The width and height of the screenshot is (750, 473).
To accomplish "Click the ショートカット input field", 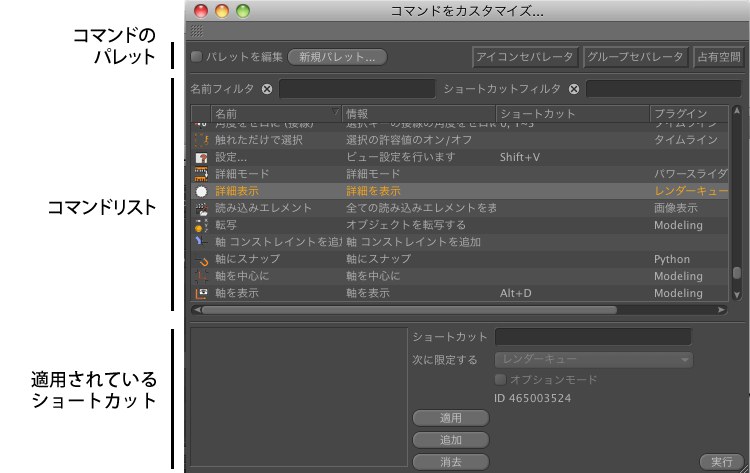I will [593, 337].
